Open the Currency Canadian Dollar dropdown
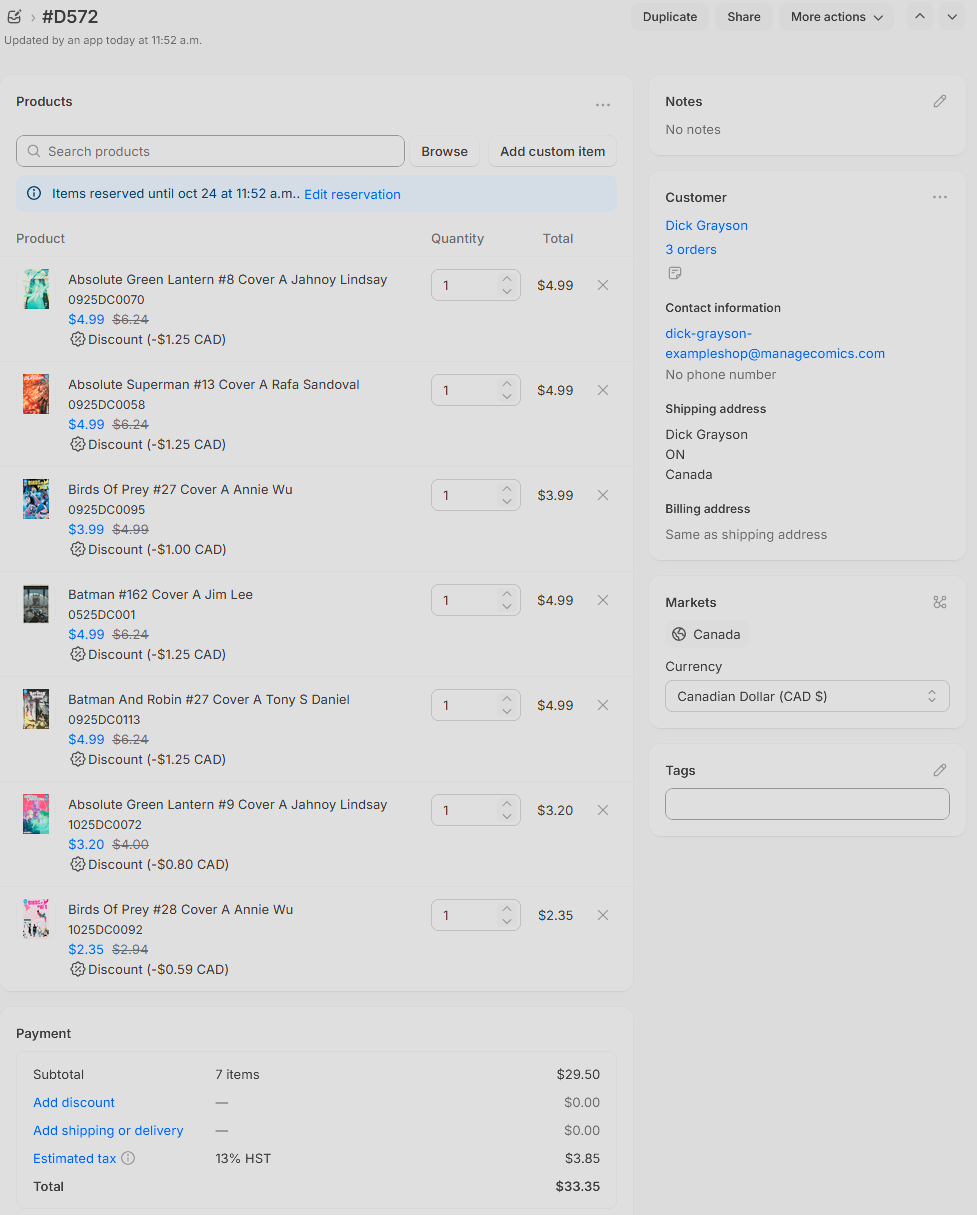The height and width of the screenshot is (1215, 977). pyautogui.click(x=807, y=696)
